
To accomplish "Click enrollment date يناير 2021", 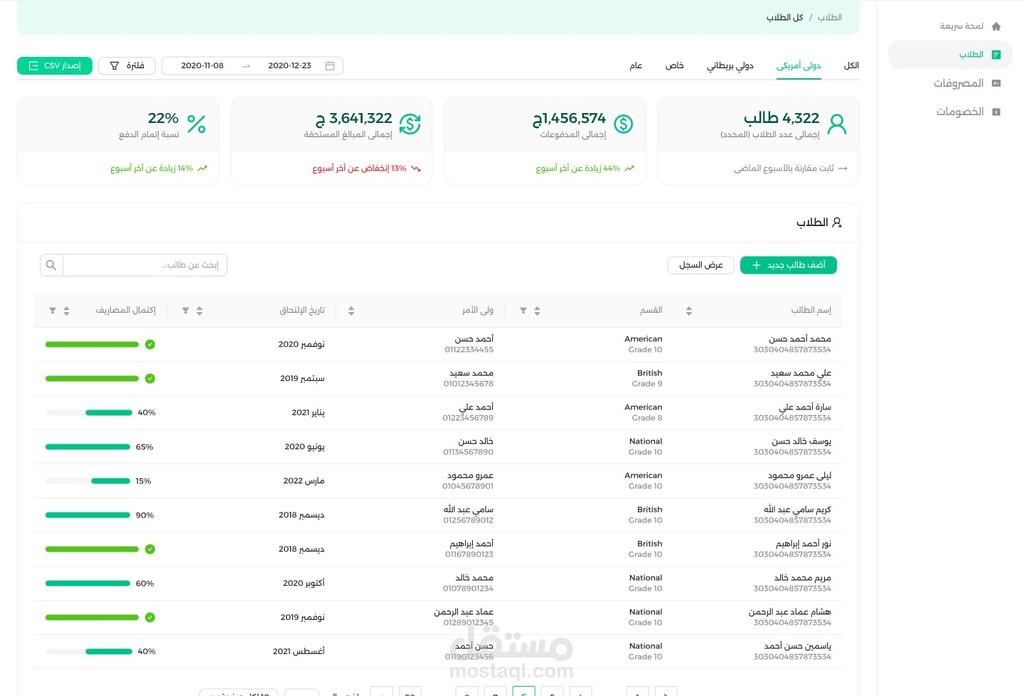I will point(308,413).
